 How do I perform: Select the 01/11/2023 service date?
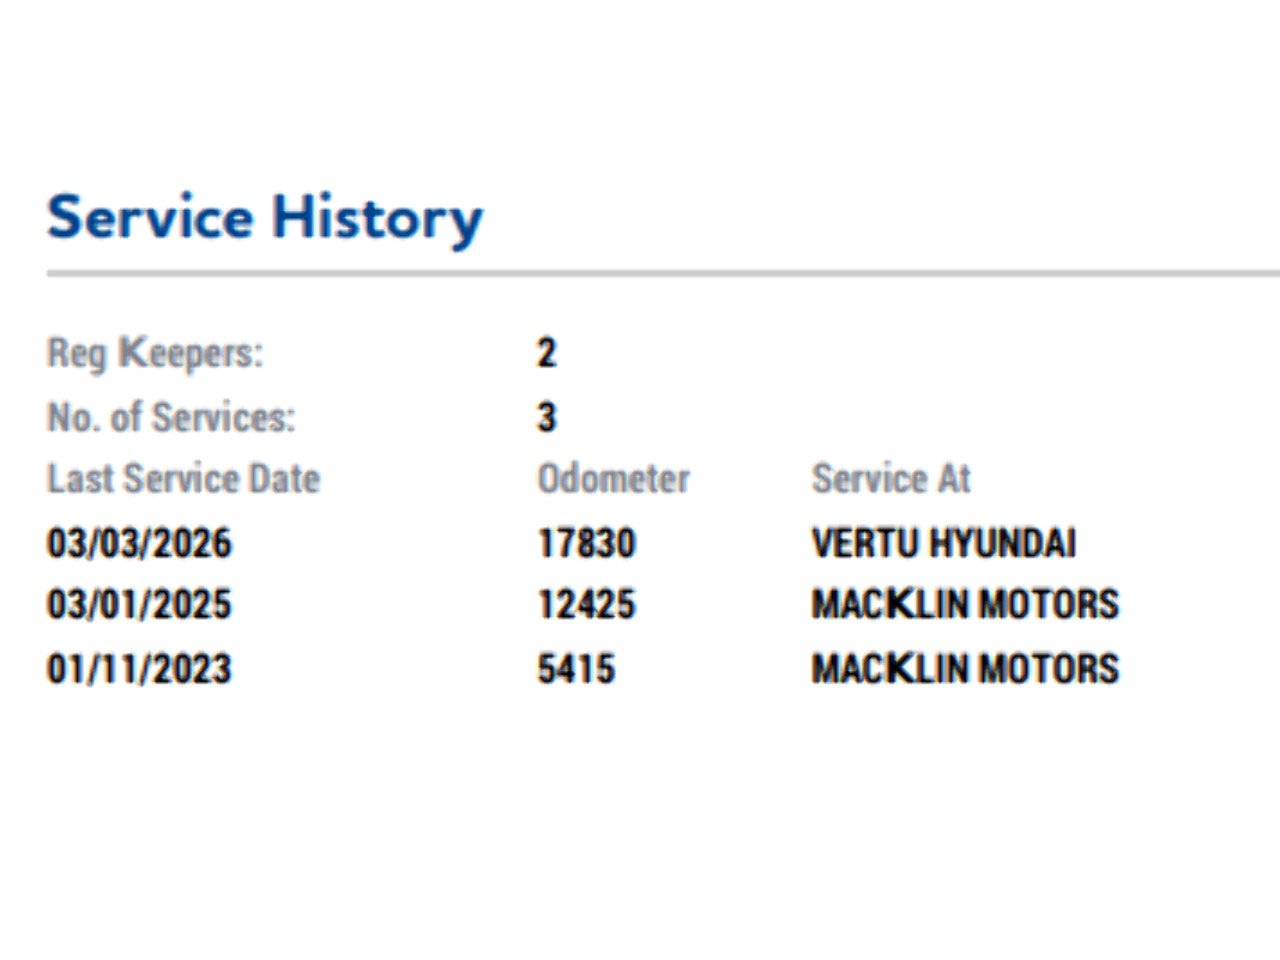point(139,669)
